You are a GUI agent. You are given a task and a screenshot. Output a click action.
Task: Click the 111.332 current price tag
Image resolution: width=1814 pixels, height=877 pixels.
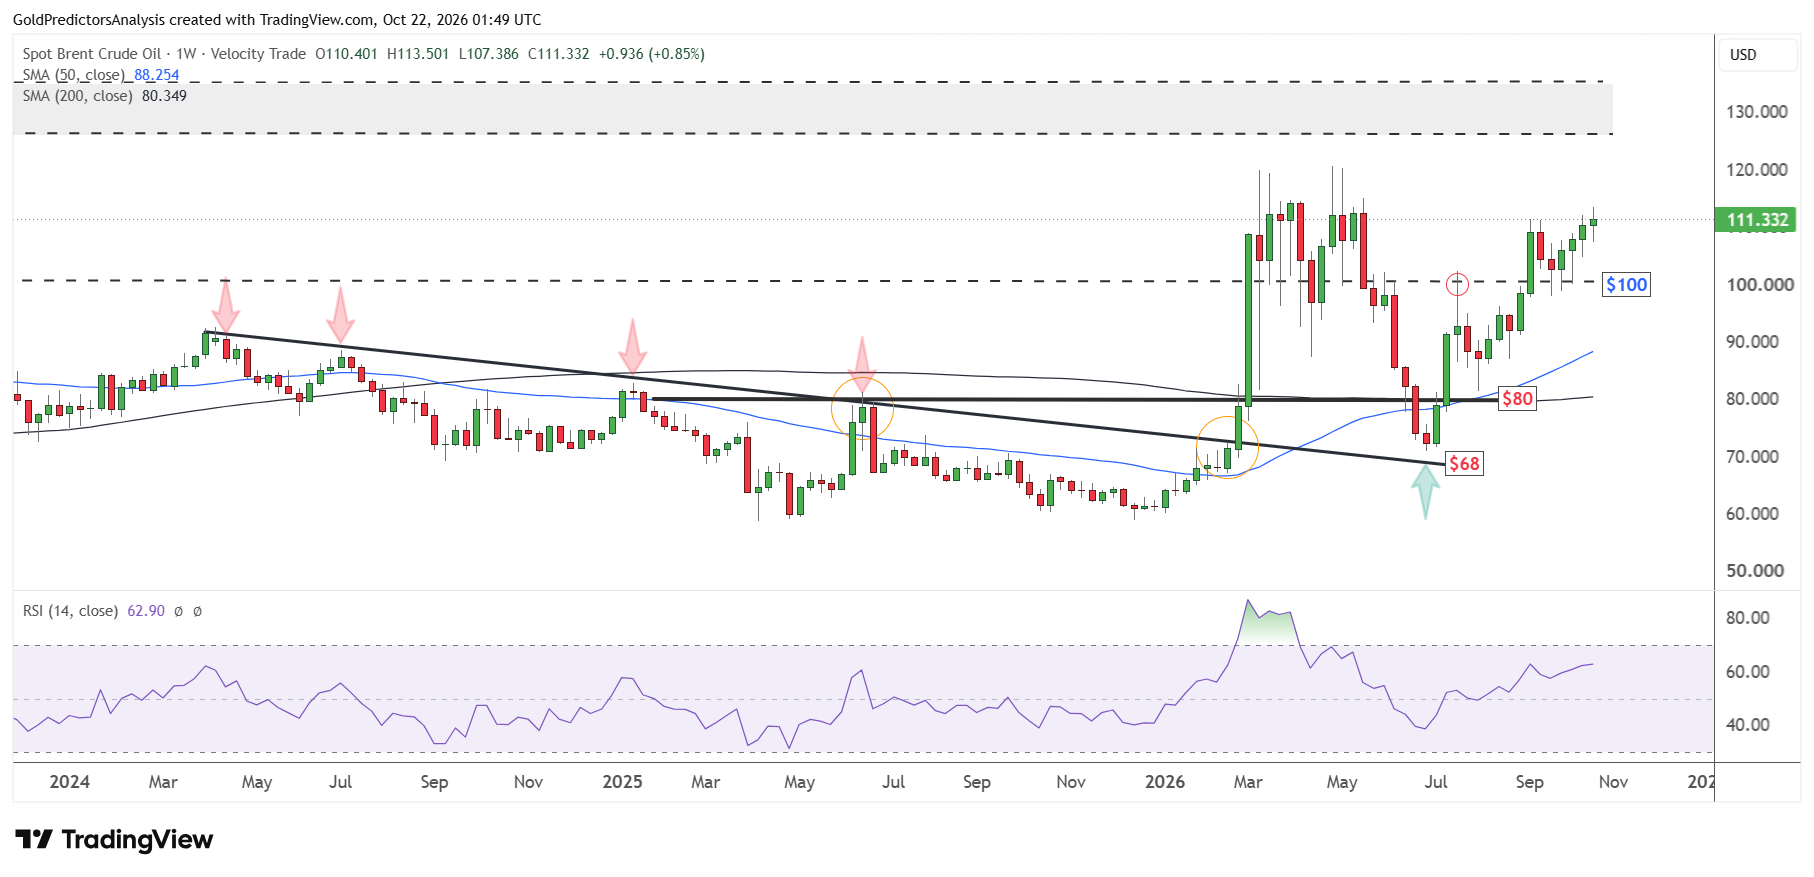(x=1757, y=220)
